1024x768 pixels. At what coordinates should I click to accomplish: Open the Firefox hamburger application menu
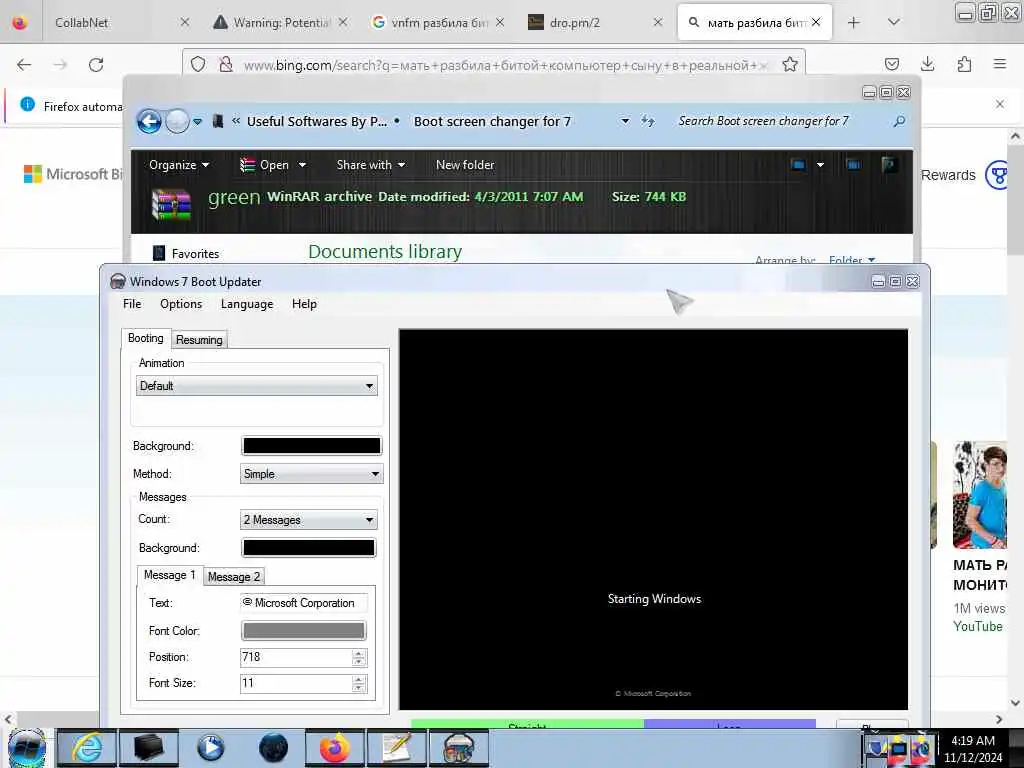(x=1000, y=64)
